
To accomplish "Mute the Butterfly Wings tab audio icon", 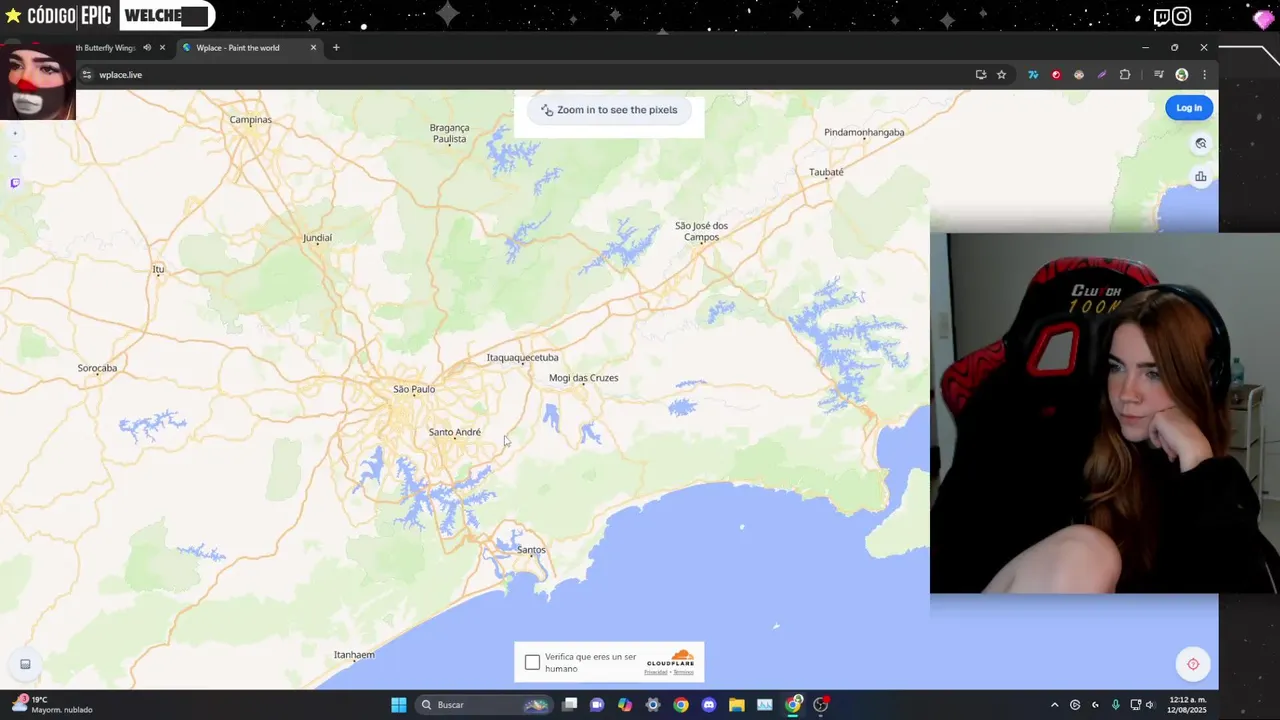I will click(x=147, y=48).
